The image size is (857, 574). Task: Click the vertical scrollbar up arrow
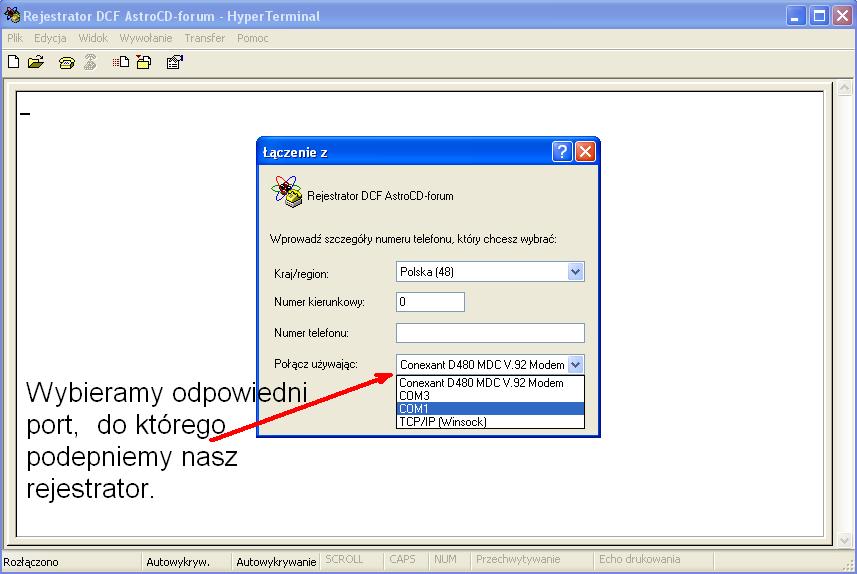(844, 88)
